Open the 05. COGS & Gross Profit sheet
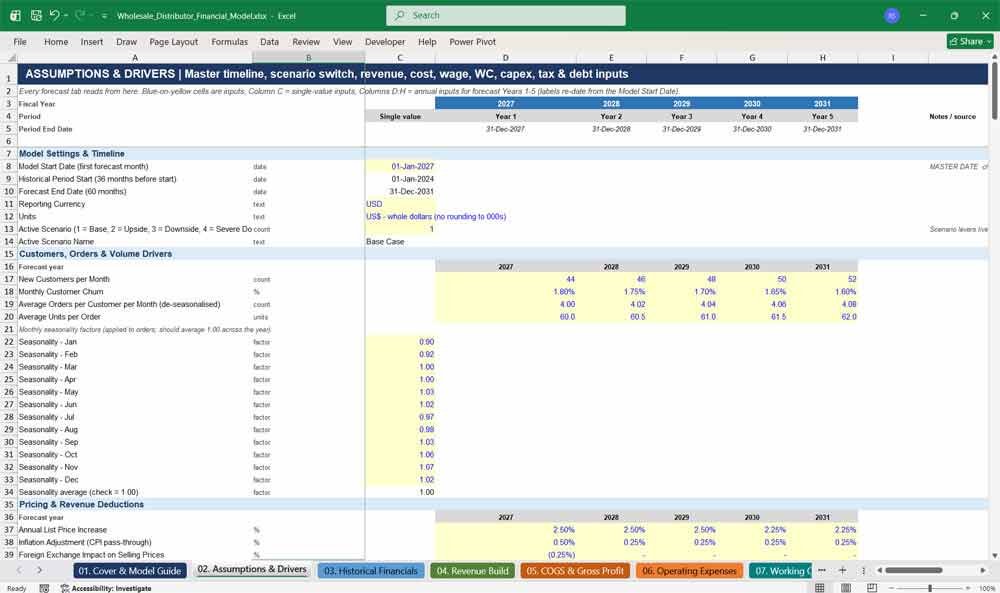 point(575,571)
